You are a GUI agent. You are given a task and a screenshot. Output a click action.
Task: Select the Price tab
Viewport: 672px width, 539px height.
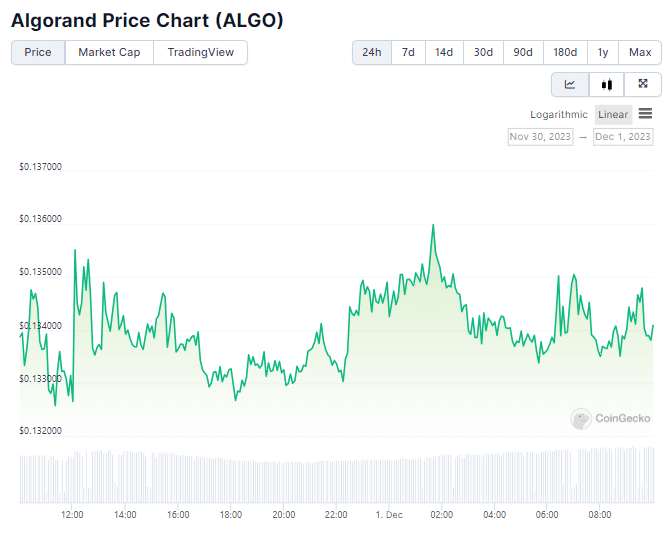(x=38, y=52)
